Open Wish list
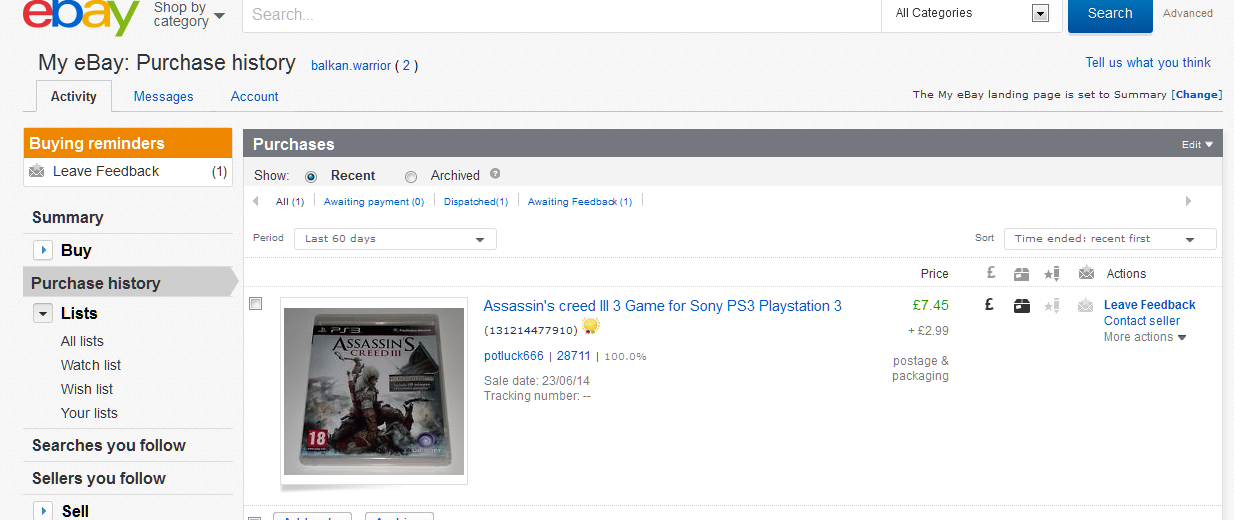 pyautogui.click(x=87, y=389)
